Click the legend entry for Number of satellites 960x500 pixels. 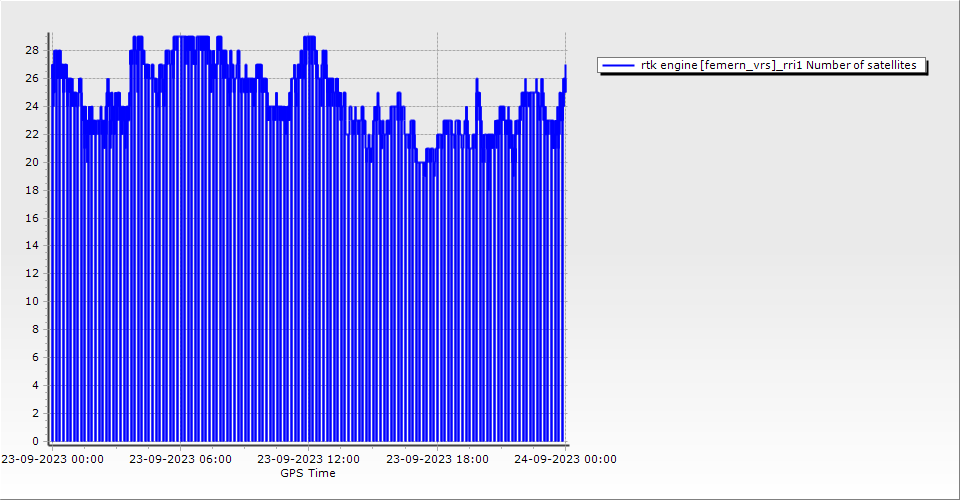tap(778, 65)
